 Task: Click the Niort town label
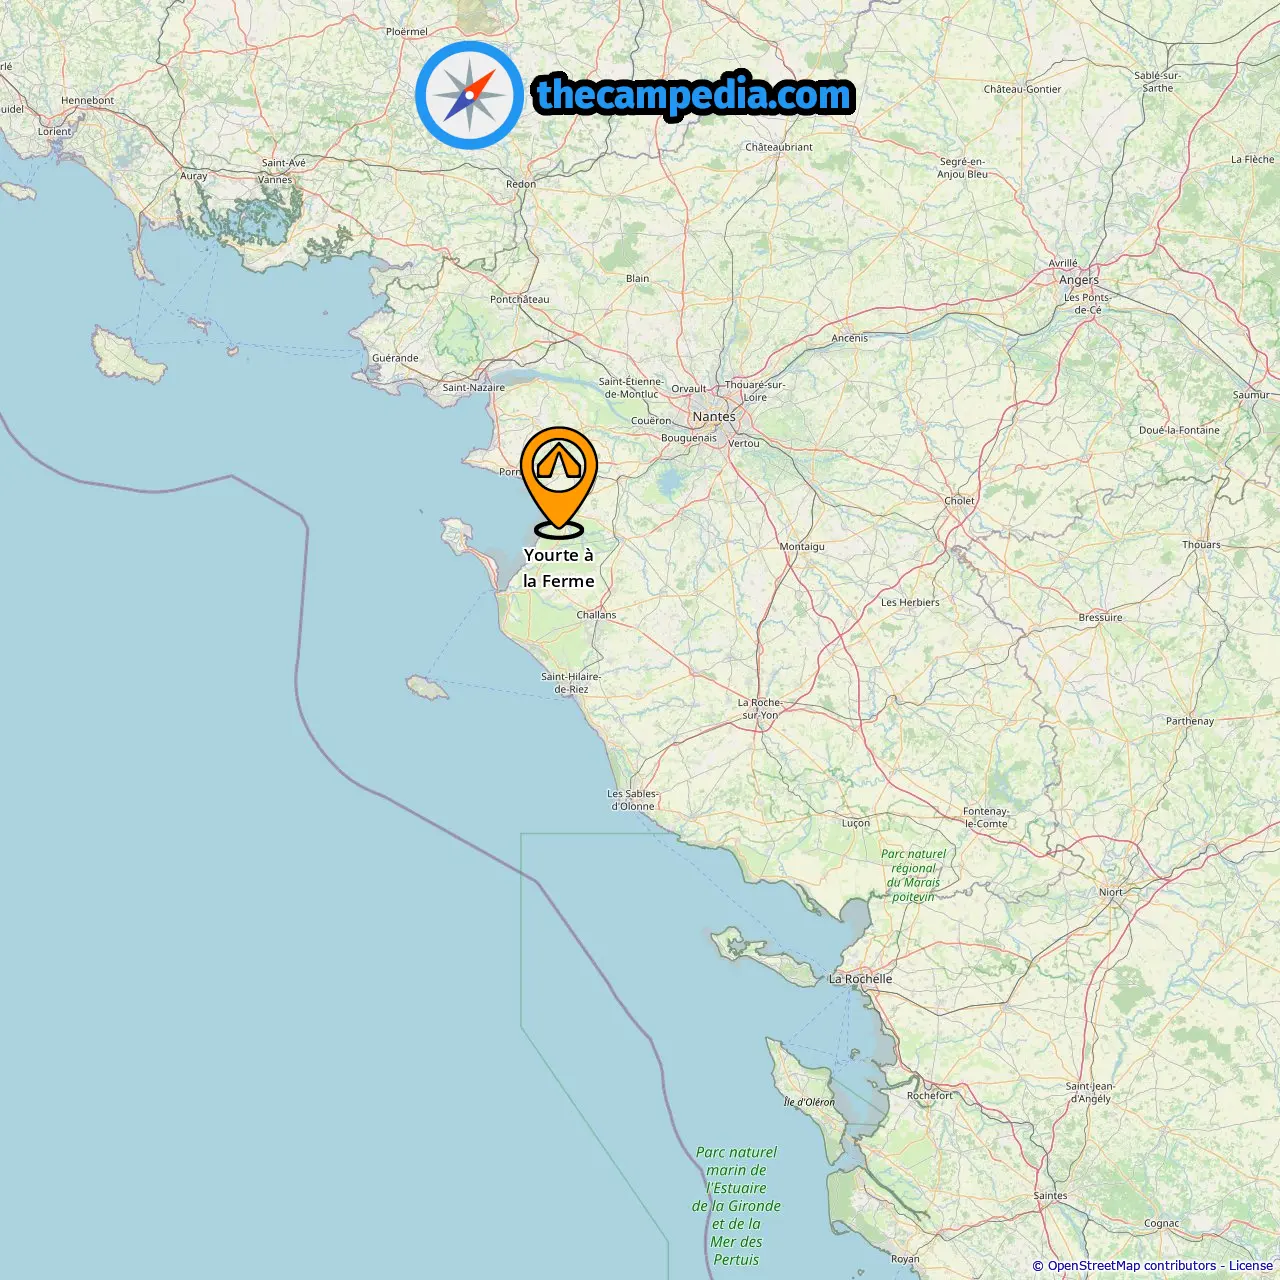pyautogui.click(x=1111, y=892)
